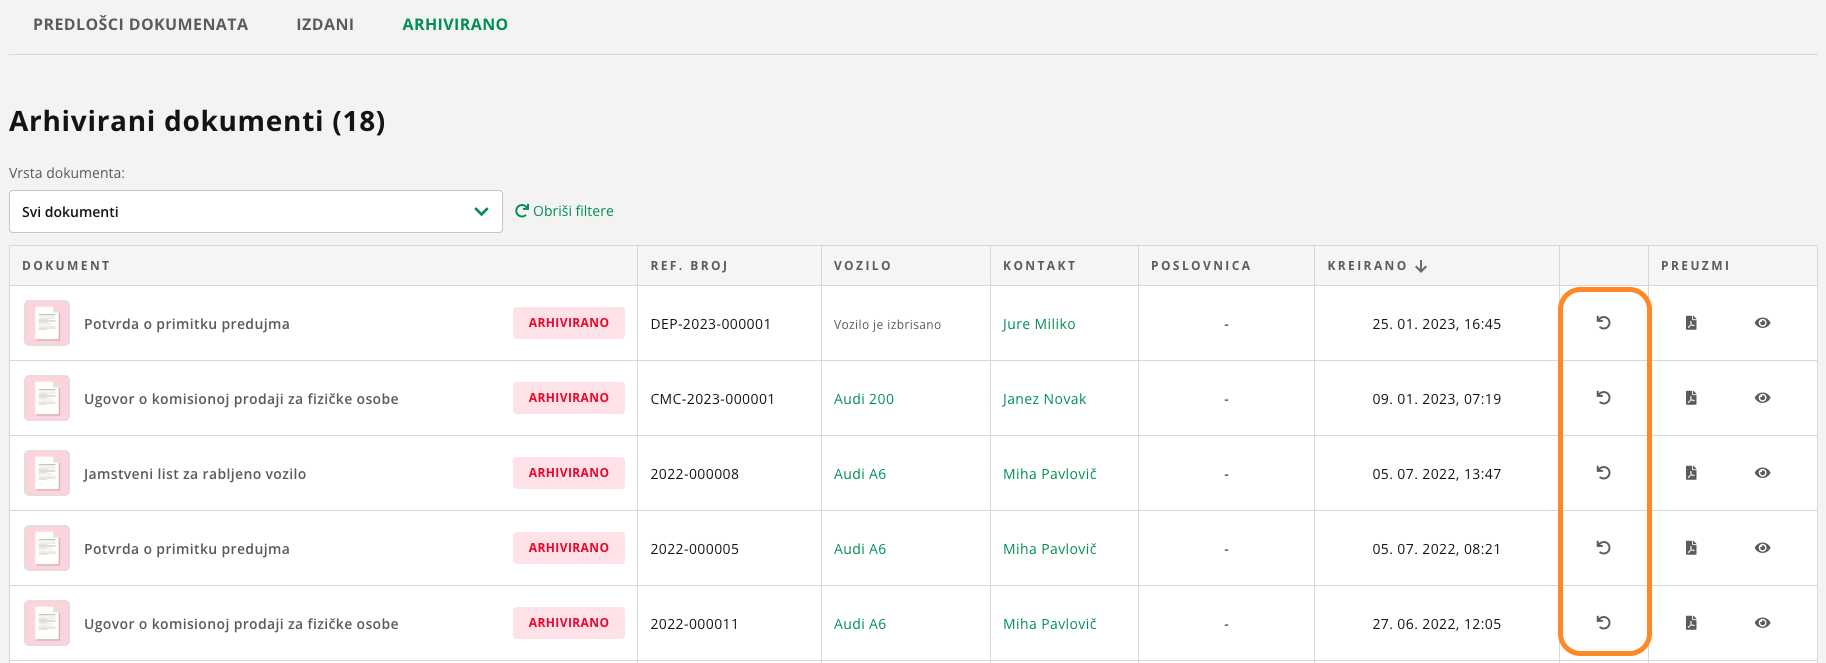
Task: Download PDF for document 2022-000011
Action: click(x=1691, y=623)
